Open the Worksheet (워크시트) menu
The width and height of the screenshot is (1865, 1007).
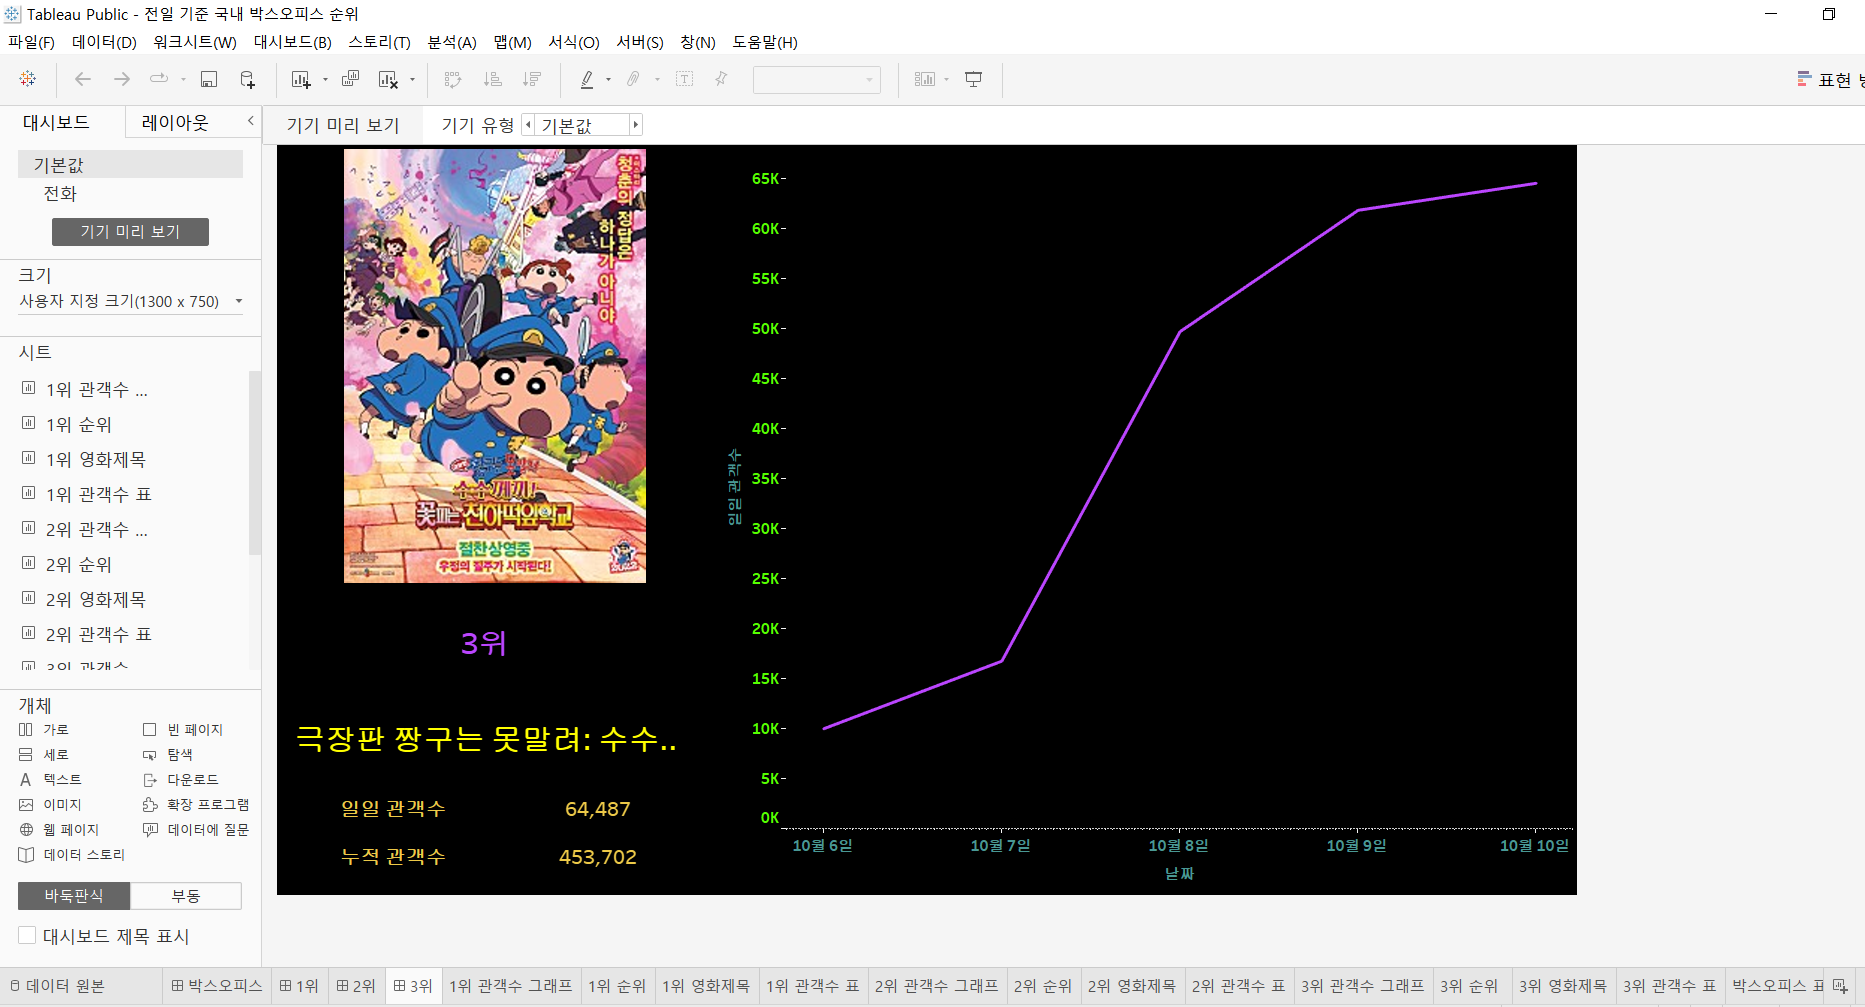[195, 42]
